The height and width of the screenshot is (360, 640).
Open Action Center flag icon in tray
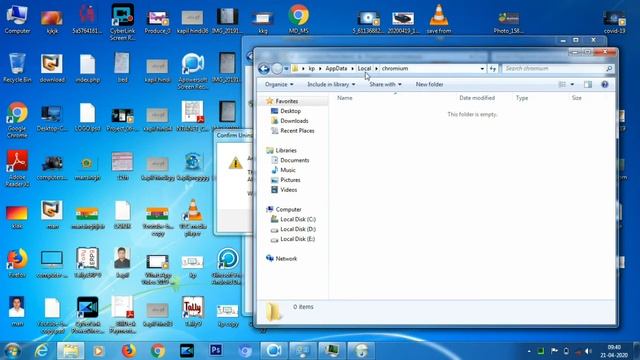click(x=554, y=351)
